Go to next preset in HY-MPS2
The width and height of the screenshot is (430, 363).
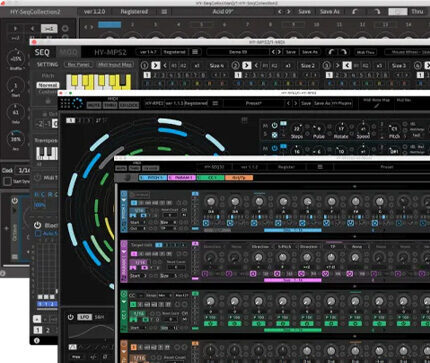(279, 52)
